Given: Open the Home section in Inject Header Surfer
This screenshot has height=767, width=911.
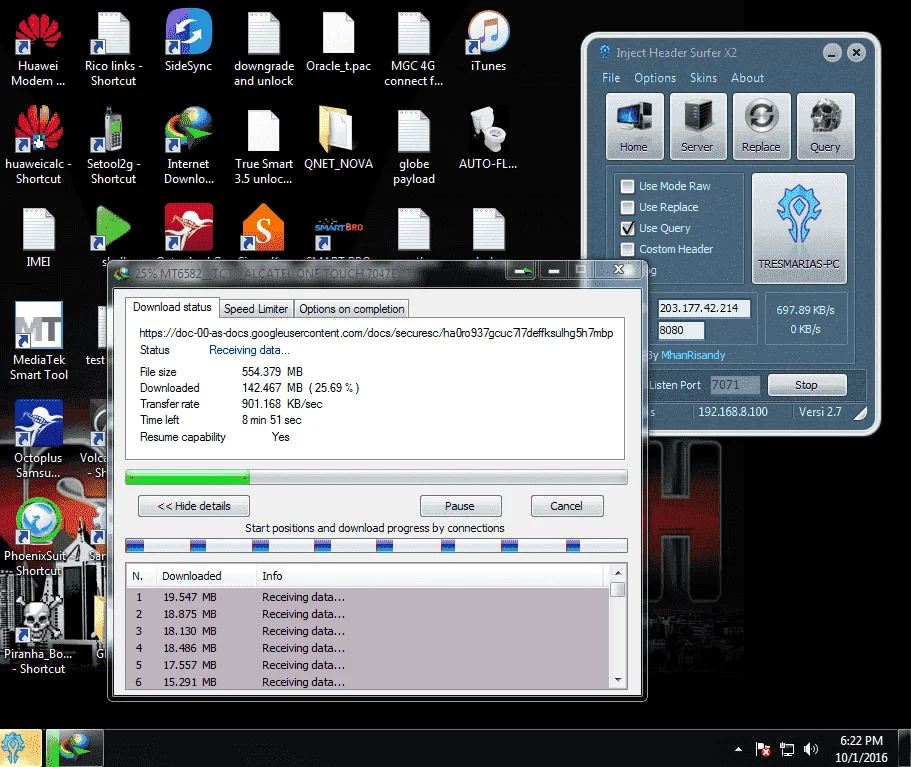Looking at the screenshot, I should pos(634,126).
